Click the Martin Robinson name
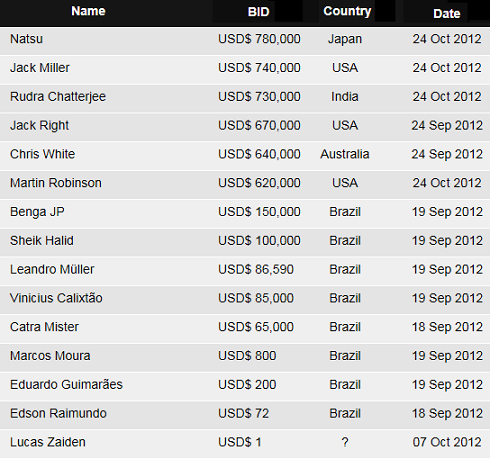Viewport: 490px width, 459px height. 56,183
